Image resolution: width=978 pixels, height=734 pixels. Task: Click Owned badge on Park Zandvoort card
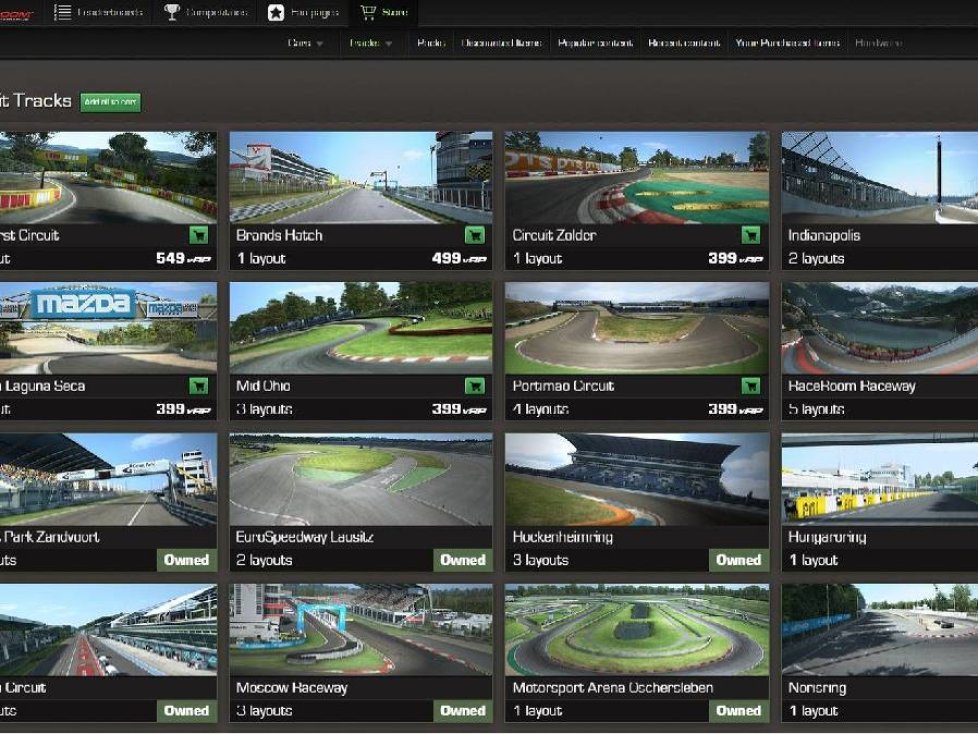click(186, 560)
